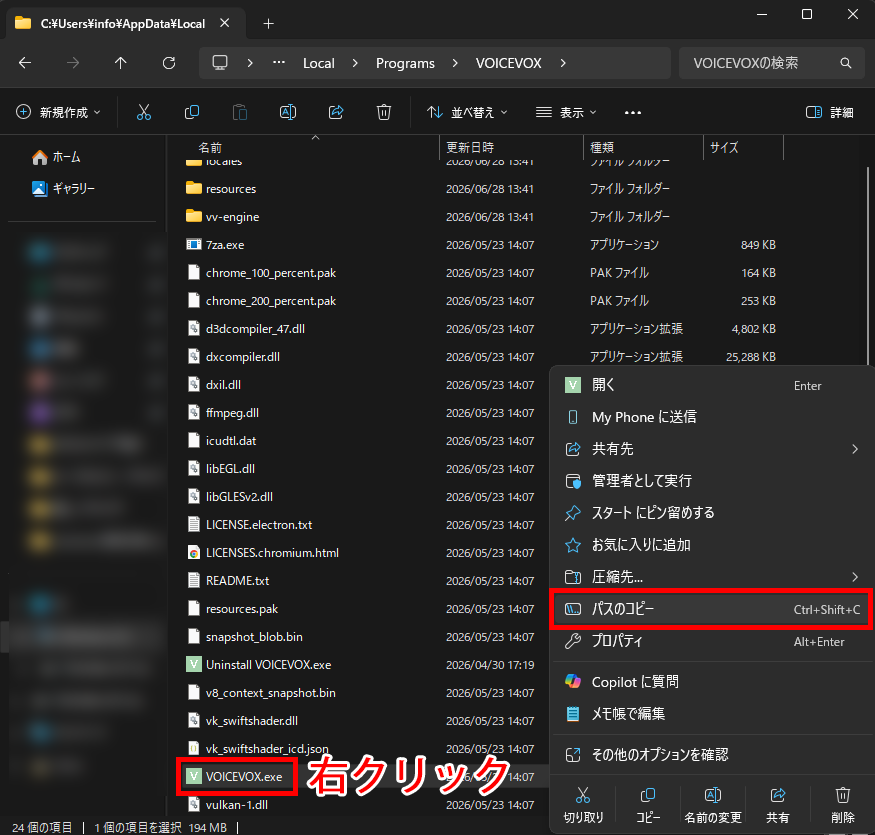875x835 pixels.
Task: Choose その他のオプションを確認 menu item
Action: [711, 755]
